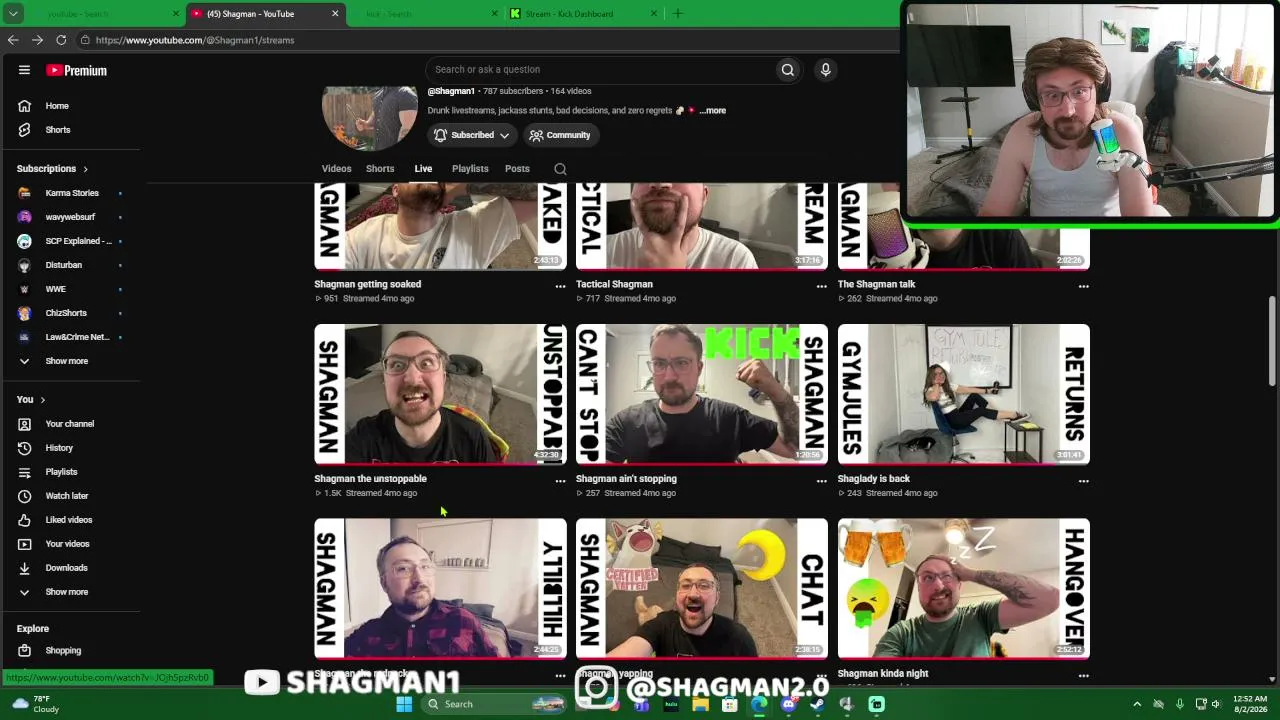
Task: Click the page vertical scrollbar
Action: (1272, 340)
